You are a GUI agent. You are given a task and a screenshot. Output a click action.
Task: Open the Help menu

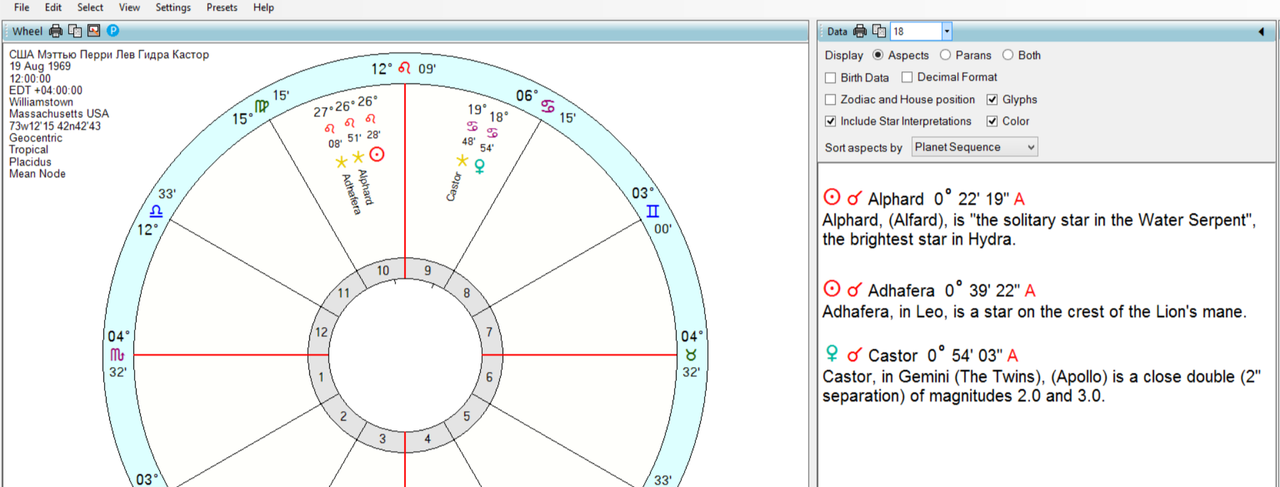[x=263, y=7]
